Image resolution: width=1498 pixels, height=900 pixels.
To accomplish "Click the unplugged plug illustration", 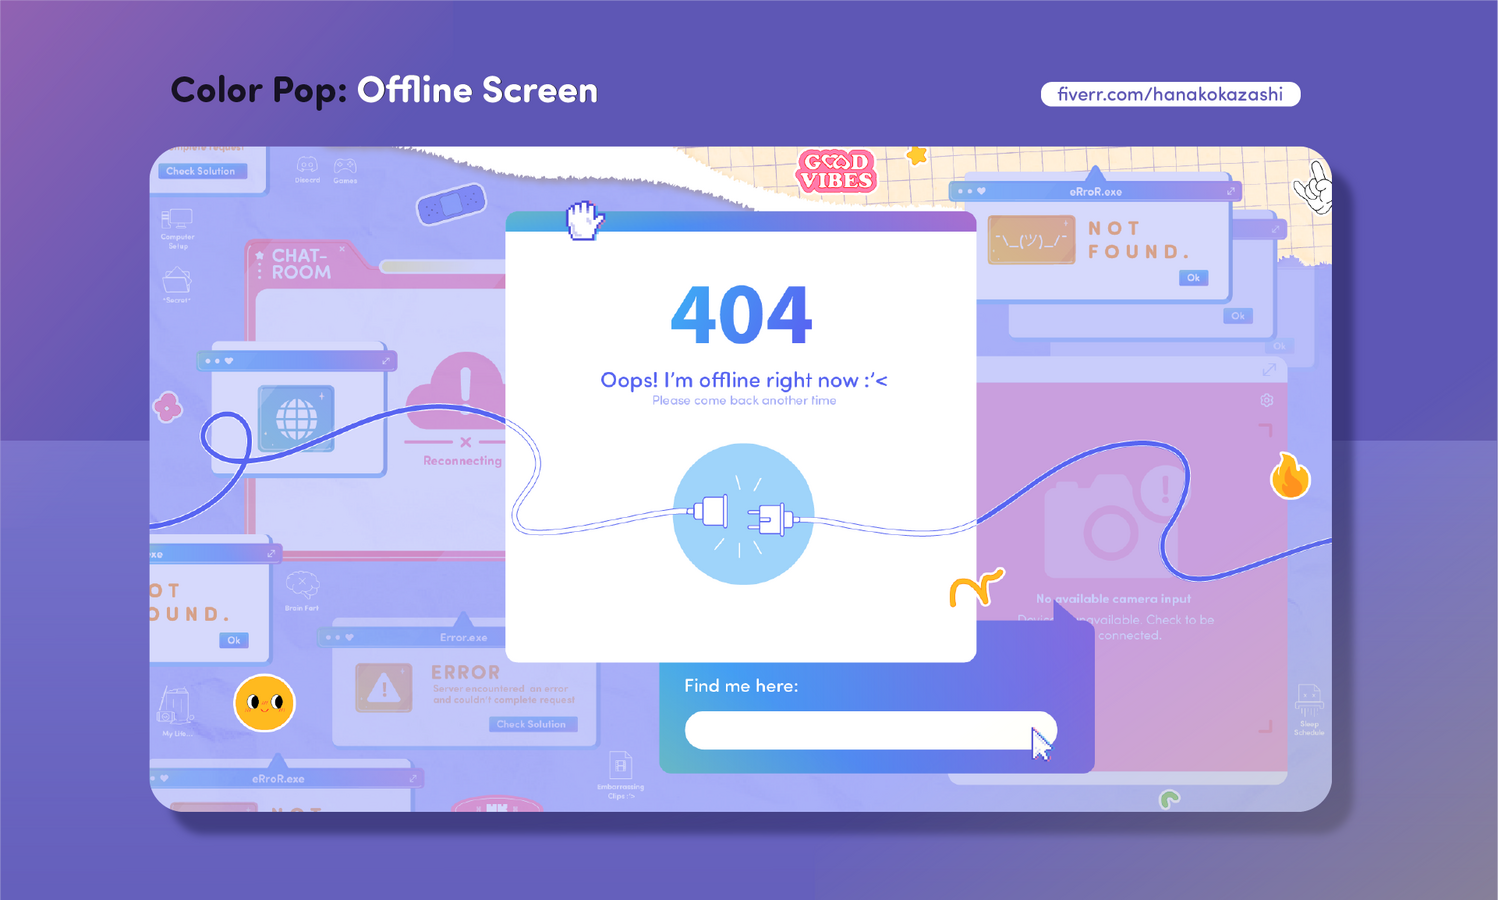I will [743, 515].
